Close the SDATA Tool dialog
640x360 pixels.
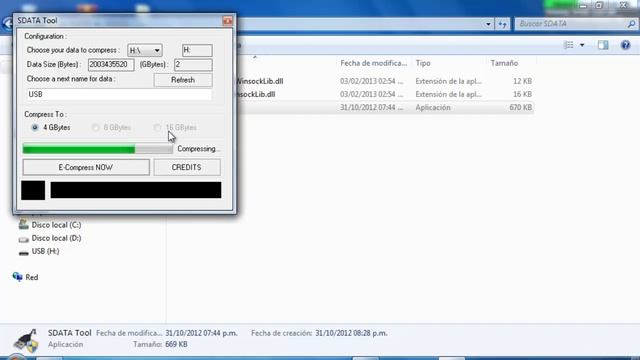(227, 20)
